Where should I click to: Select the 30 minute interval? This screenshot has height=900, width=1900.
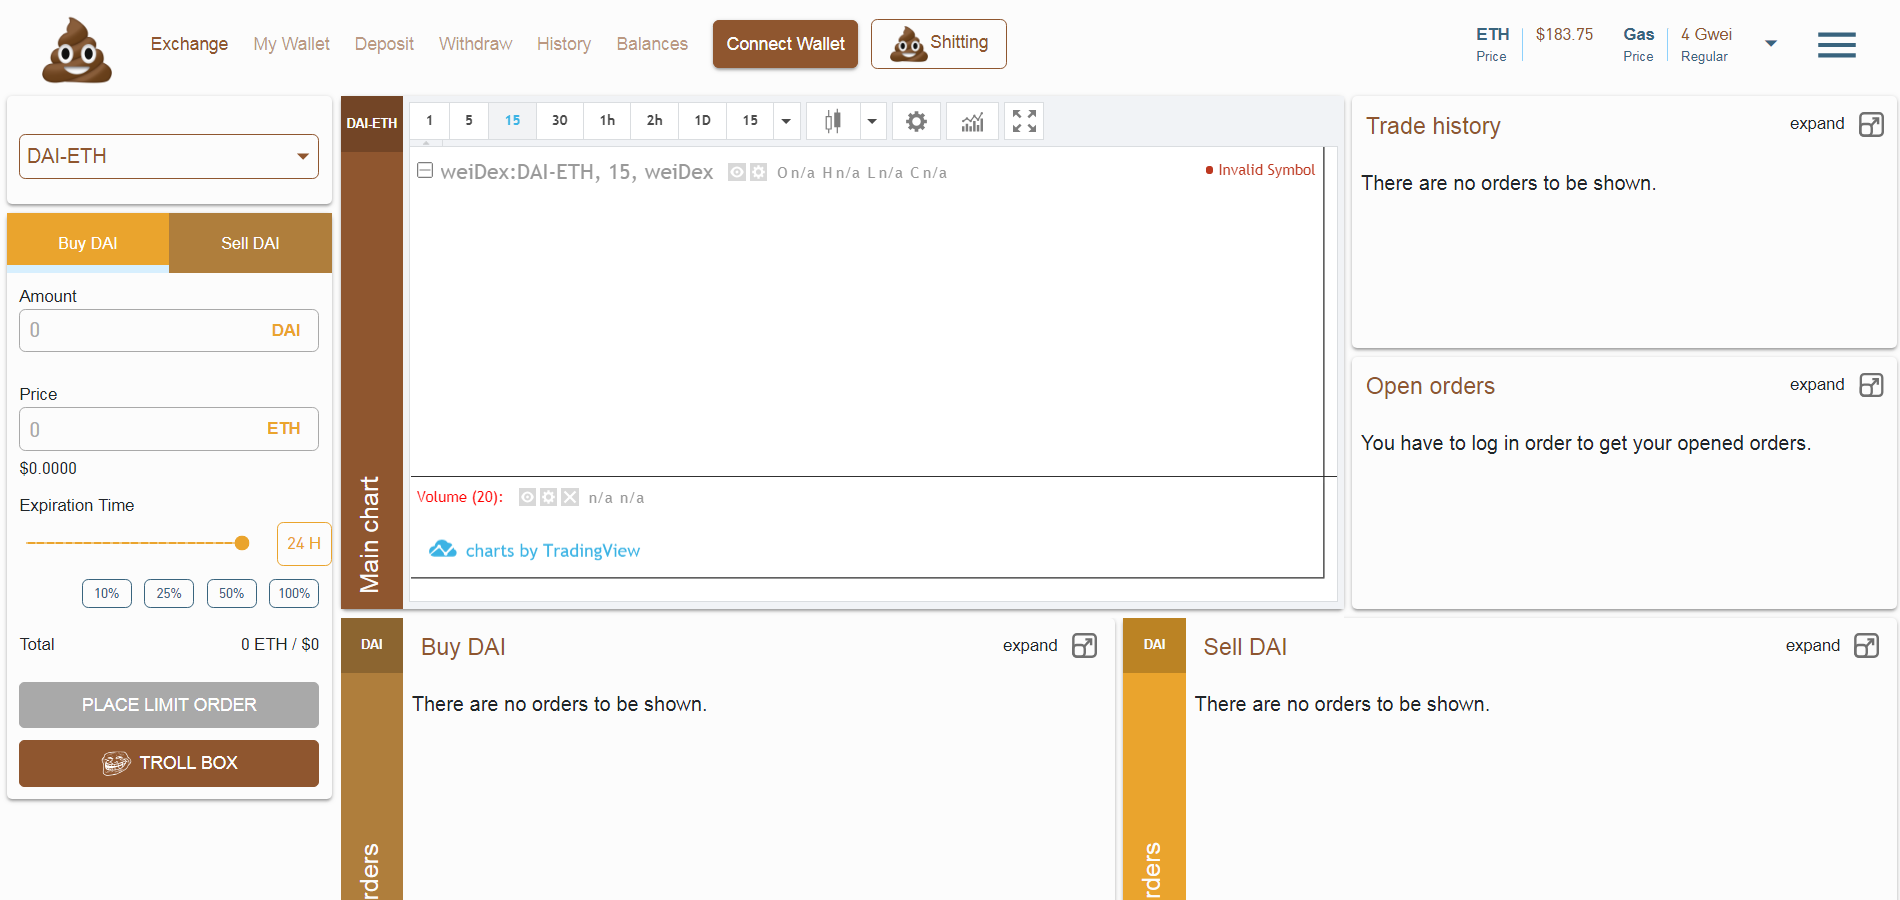pos(560,121)
